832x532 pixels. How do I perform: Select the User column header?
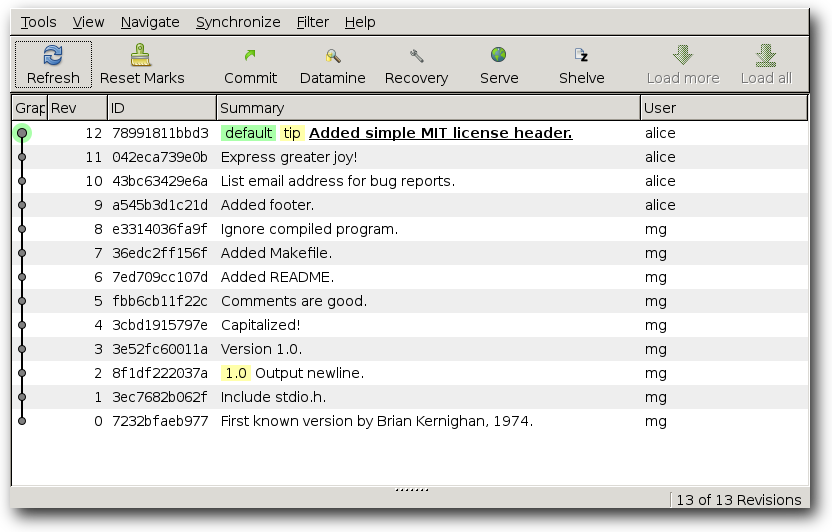pos(724,108)
